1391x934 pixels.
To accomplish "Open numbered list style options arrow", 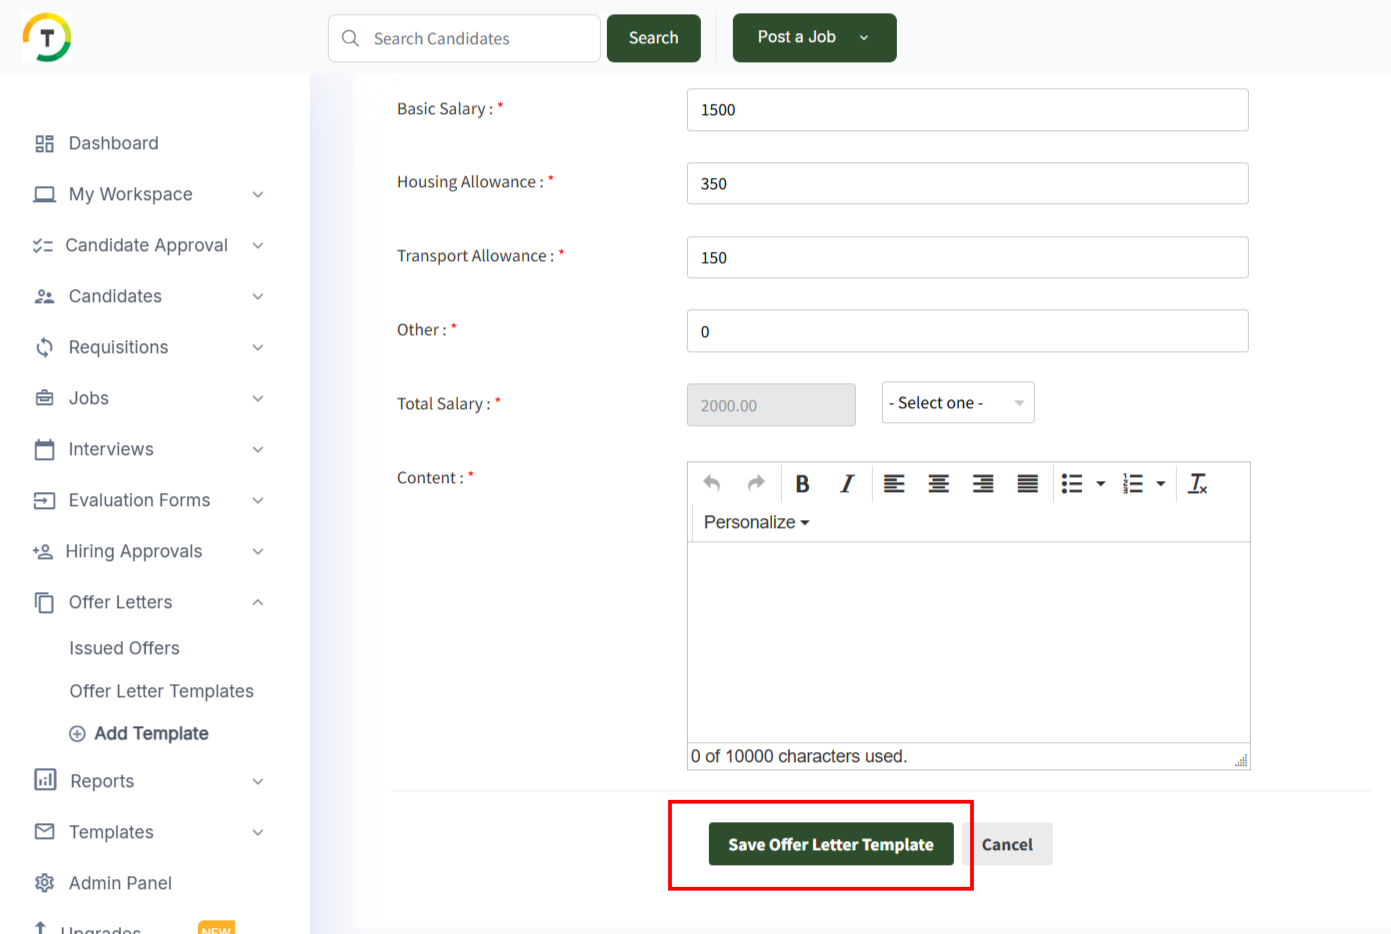I will [1161, 484].
